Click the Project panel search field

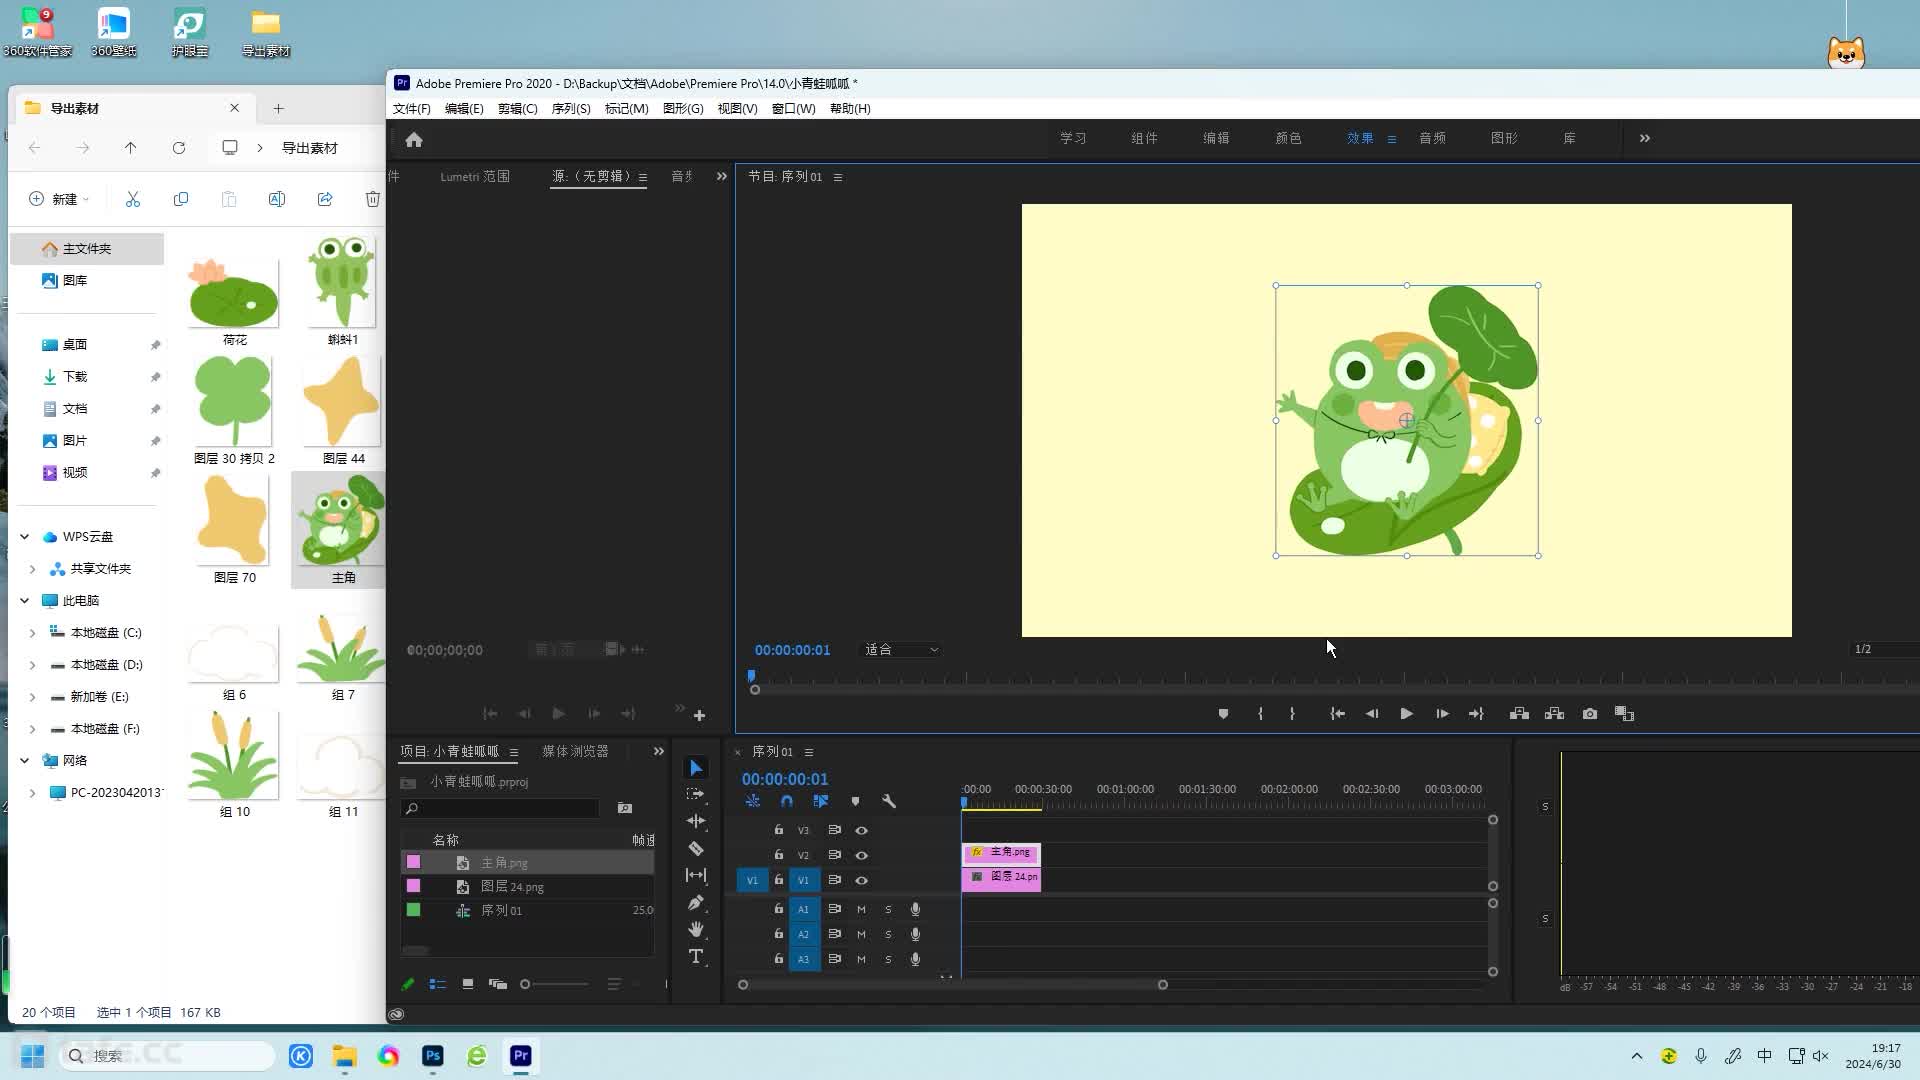pyautogui.click(x=500, y=808)
